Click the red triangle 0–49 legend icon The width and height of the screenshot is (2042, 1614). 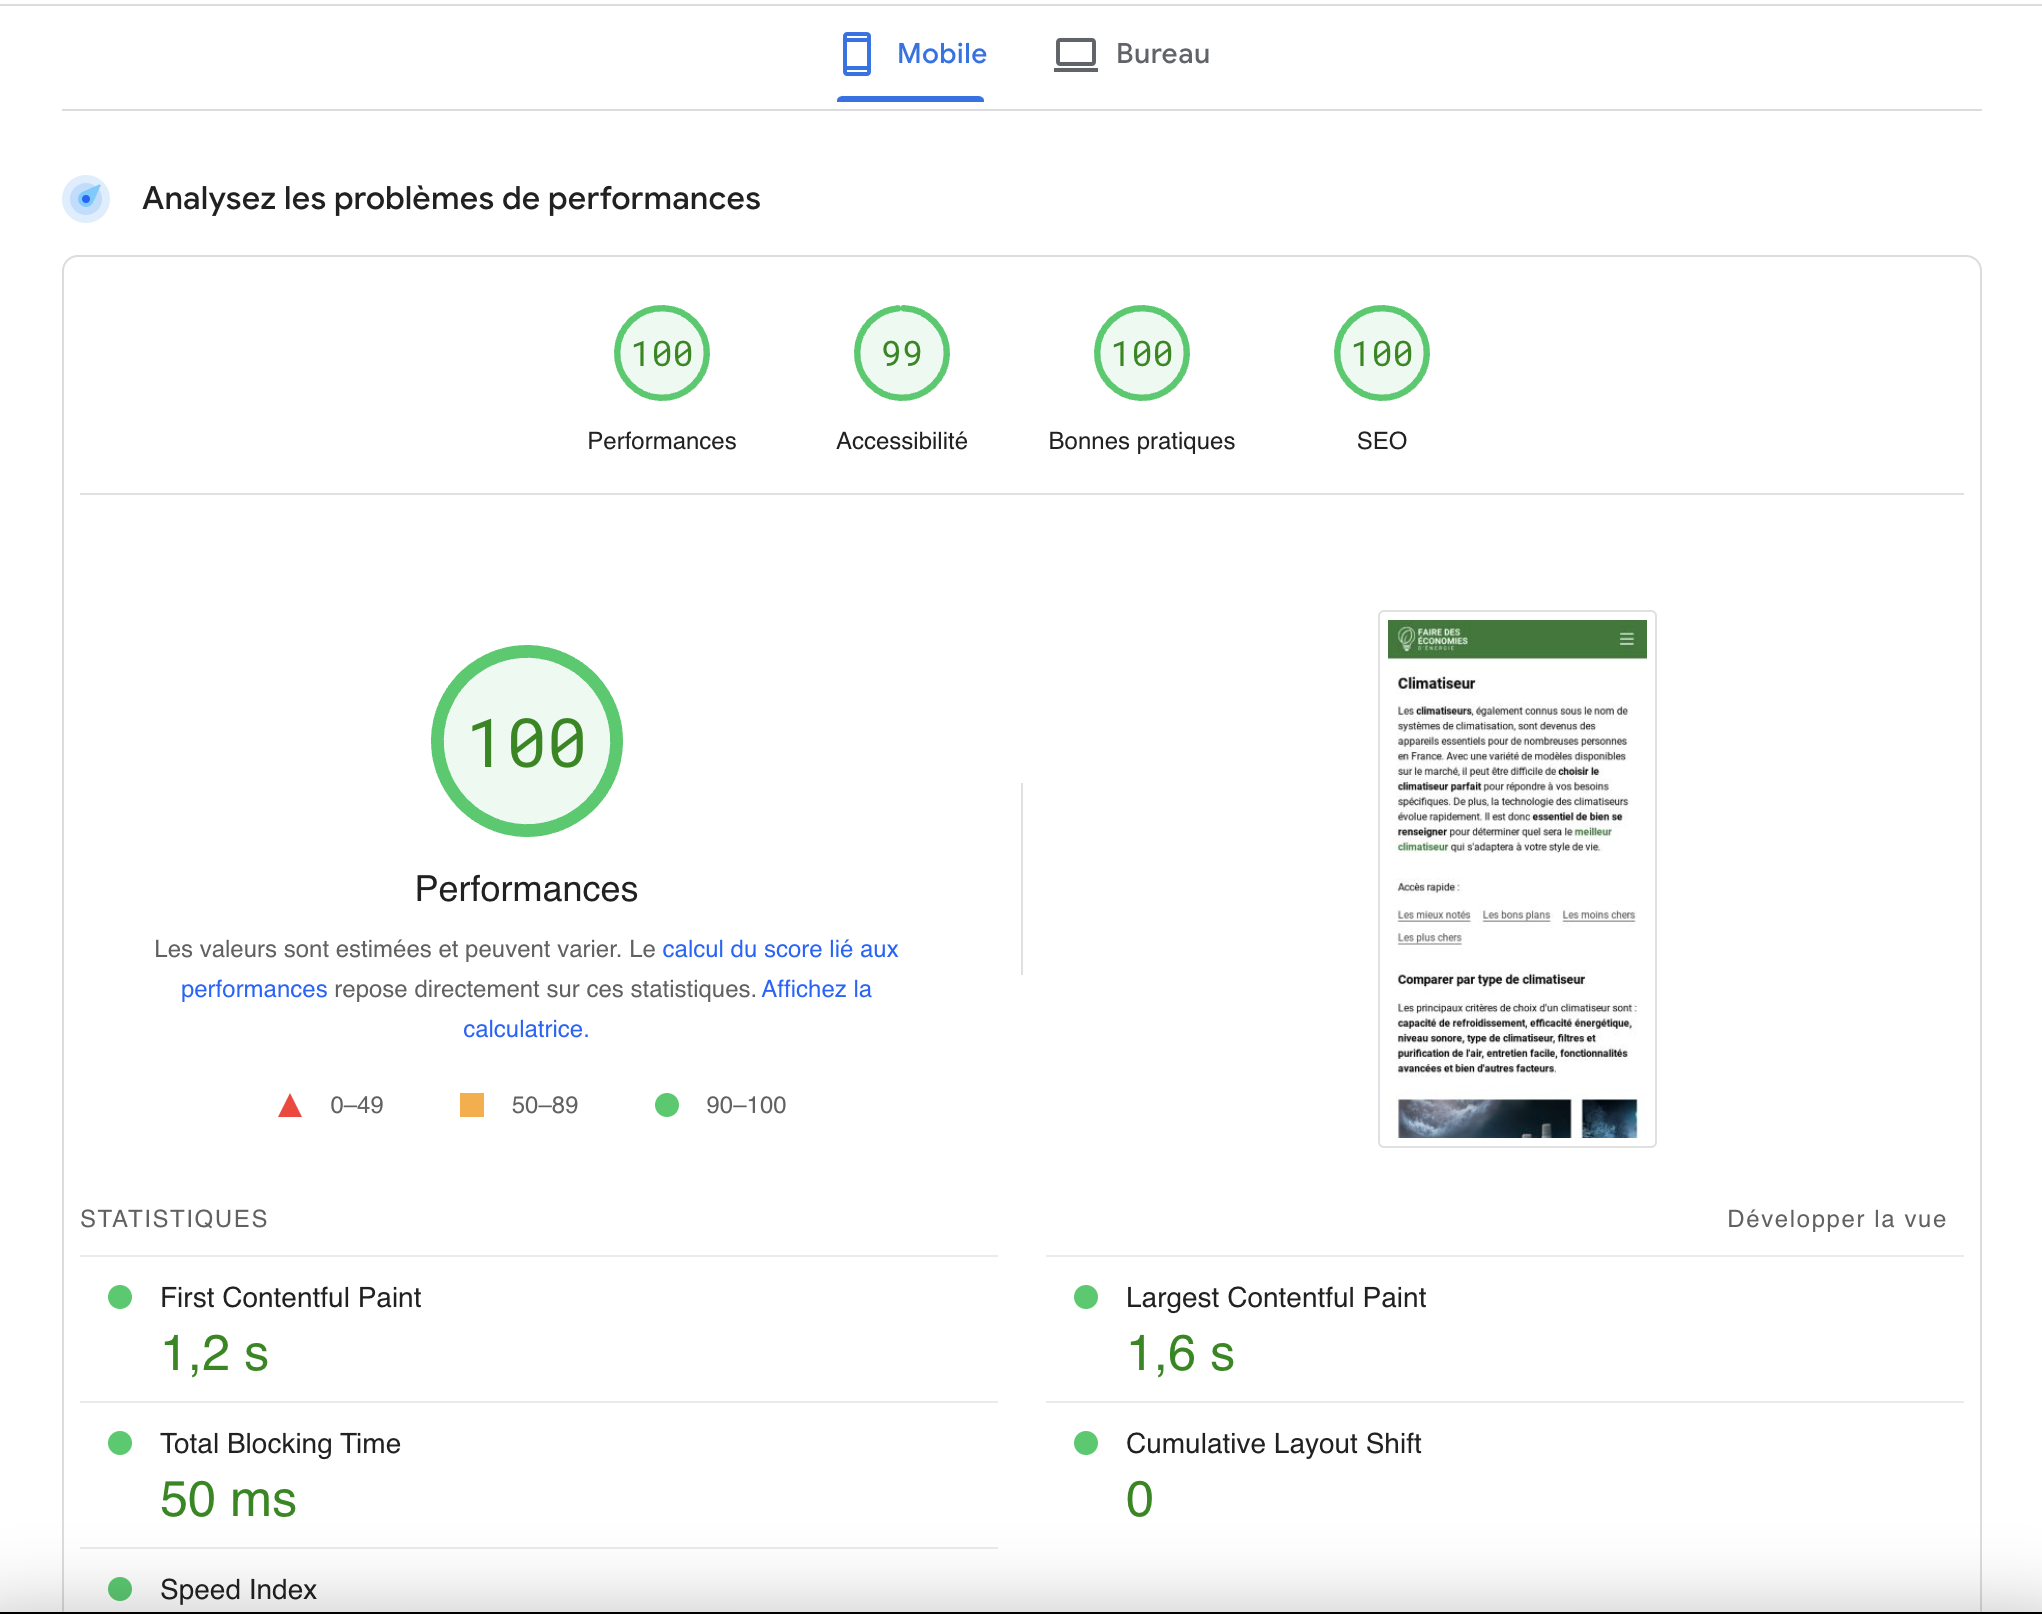tap(290, 1105)
